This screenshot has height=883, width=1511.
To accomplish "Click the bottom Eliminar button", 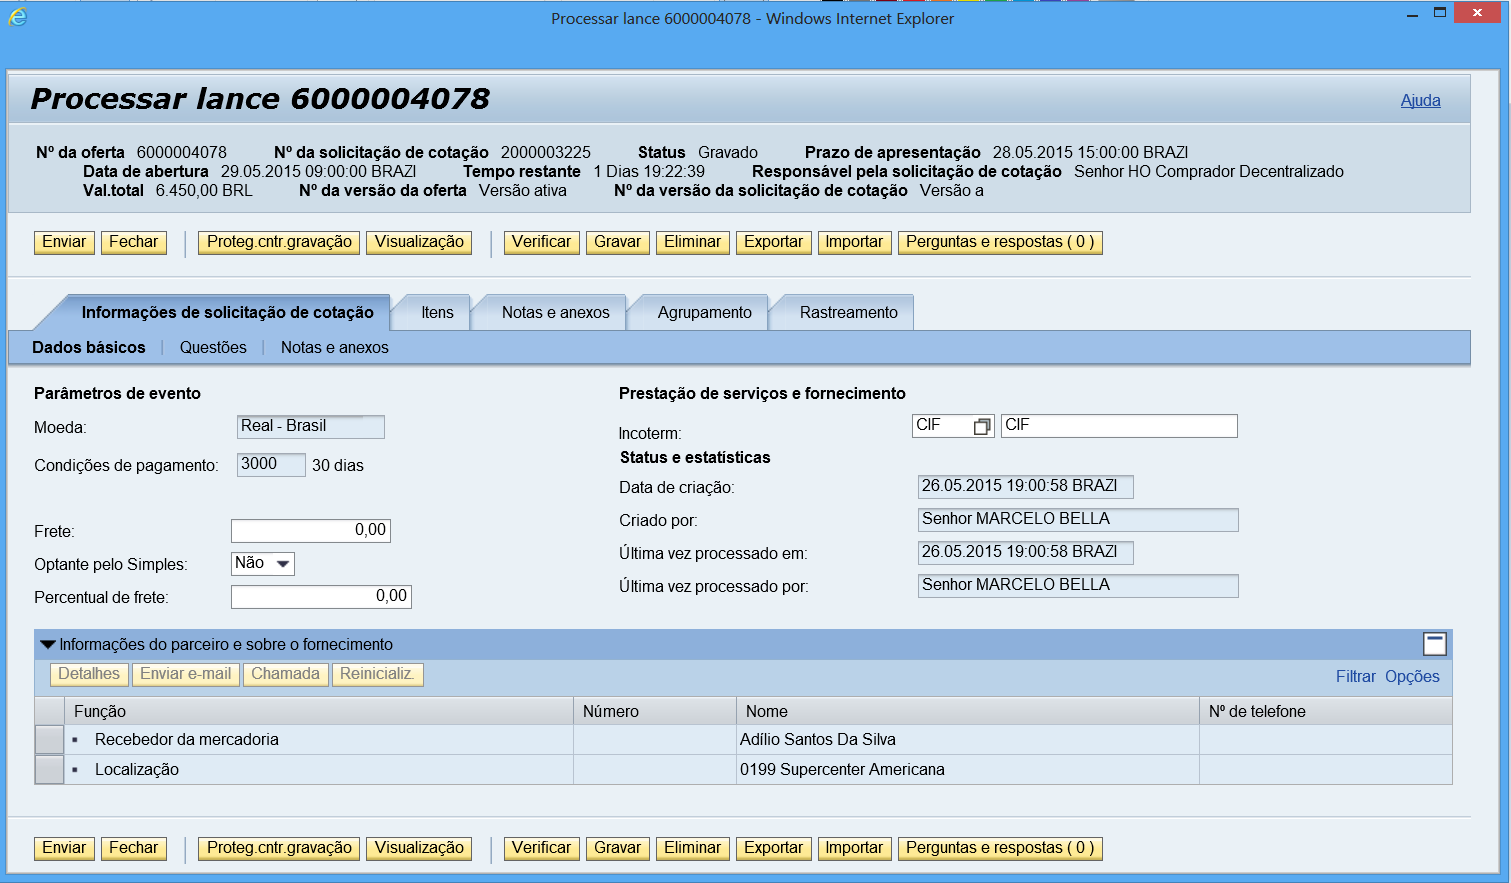I will tap(692, 848).
